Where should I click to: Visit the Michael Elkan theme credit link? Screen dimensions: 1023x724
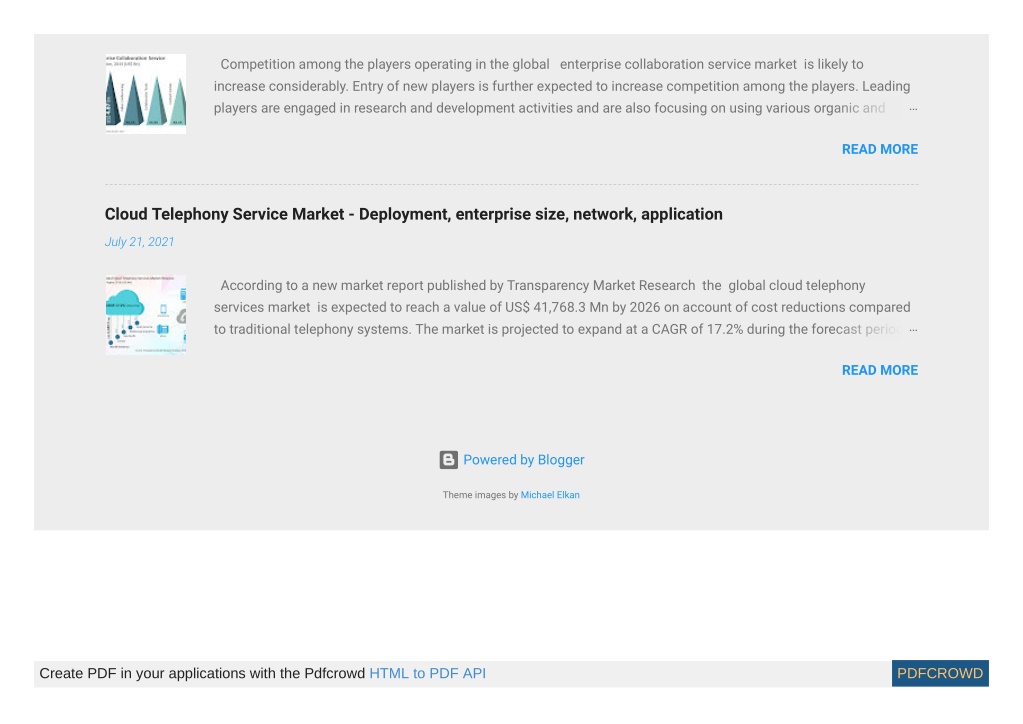(550, 495)
